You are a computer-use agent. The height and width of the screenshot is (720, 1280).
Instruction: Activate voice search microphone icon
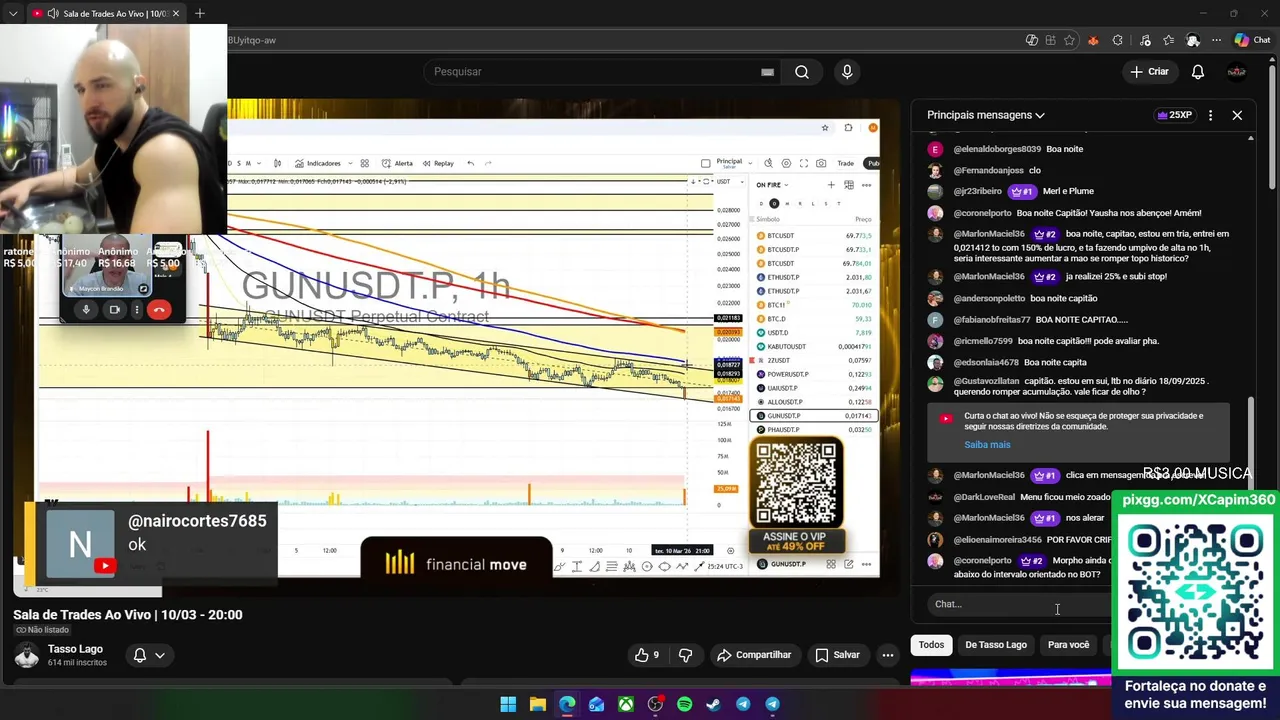[847, 72]
